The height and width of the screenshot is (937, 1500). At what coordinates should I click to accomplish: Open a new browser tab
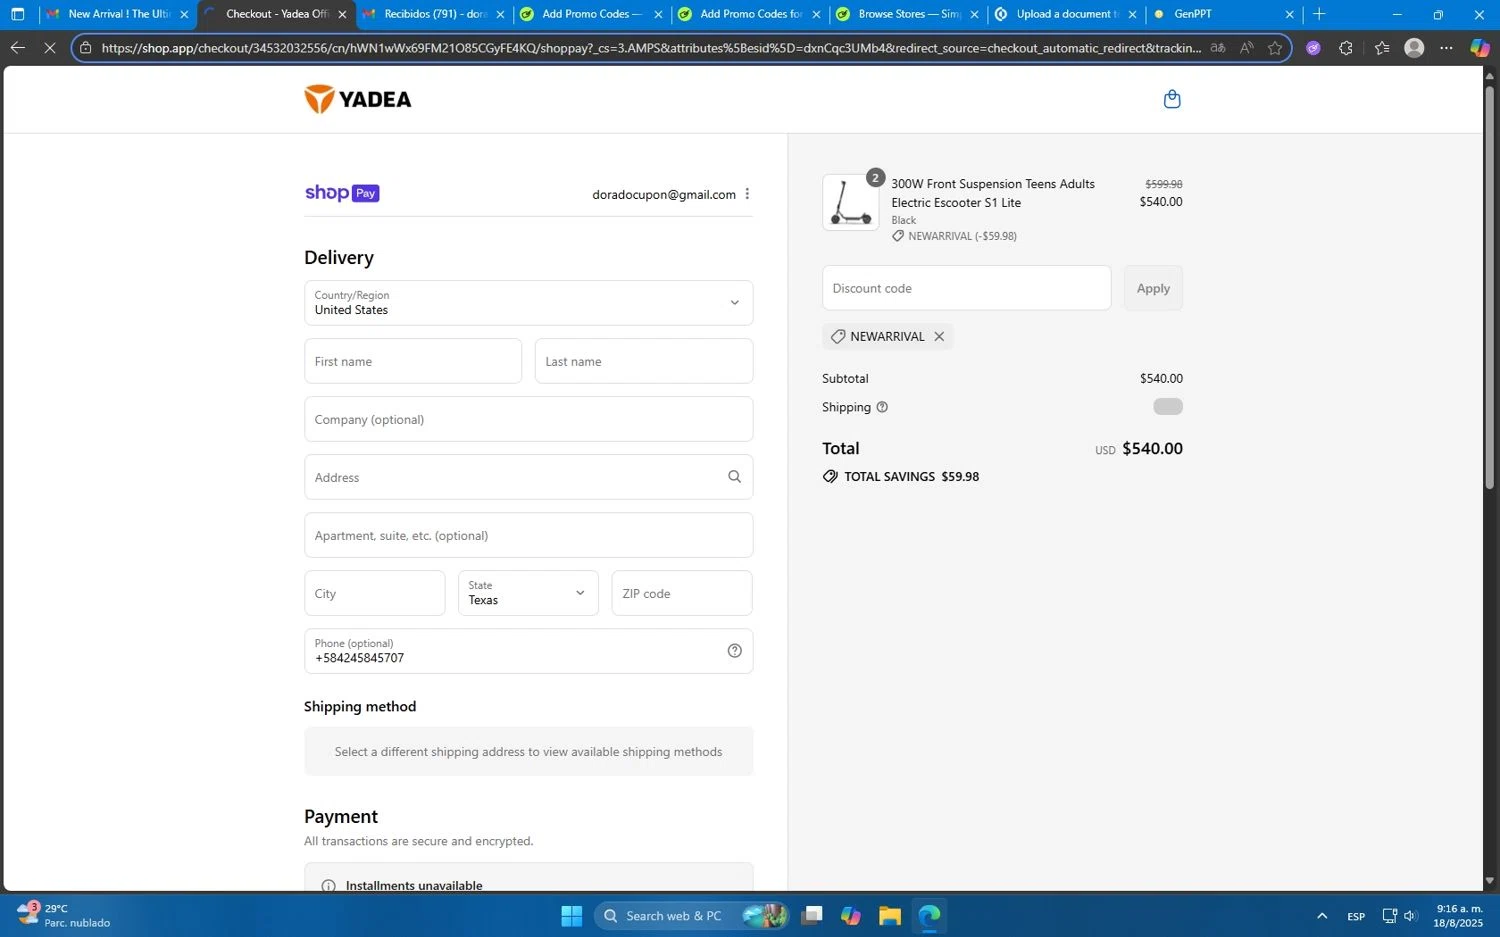[1319, 14]
